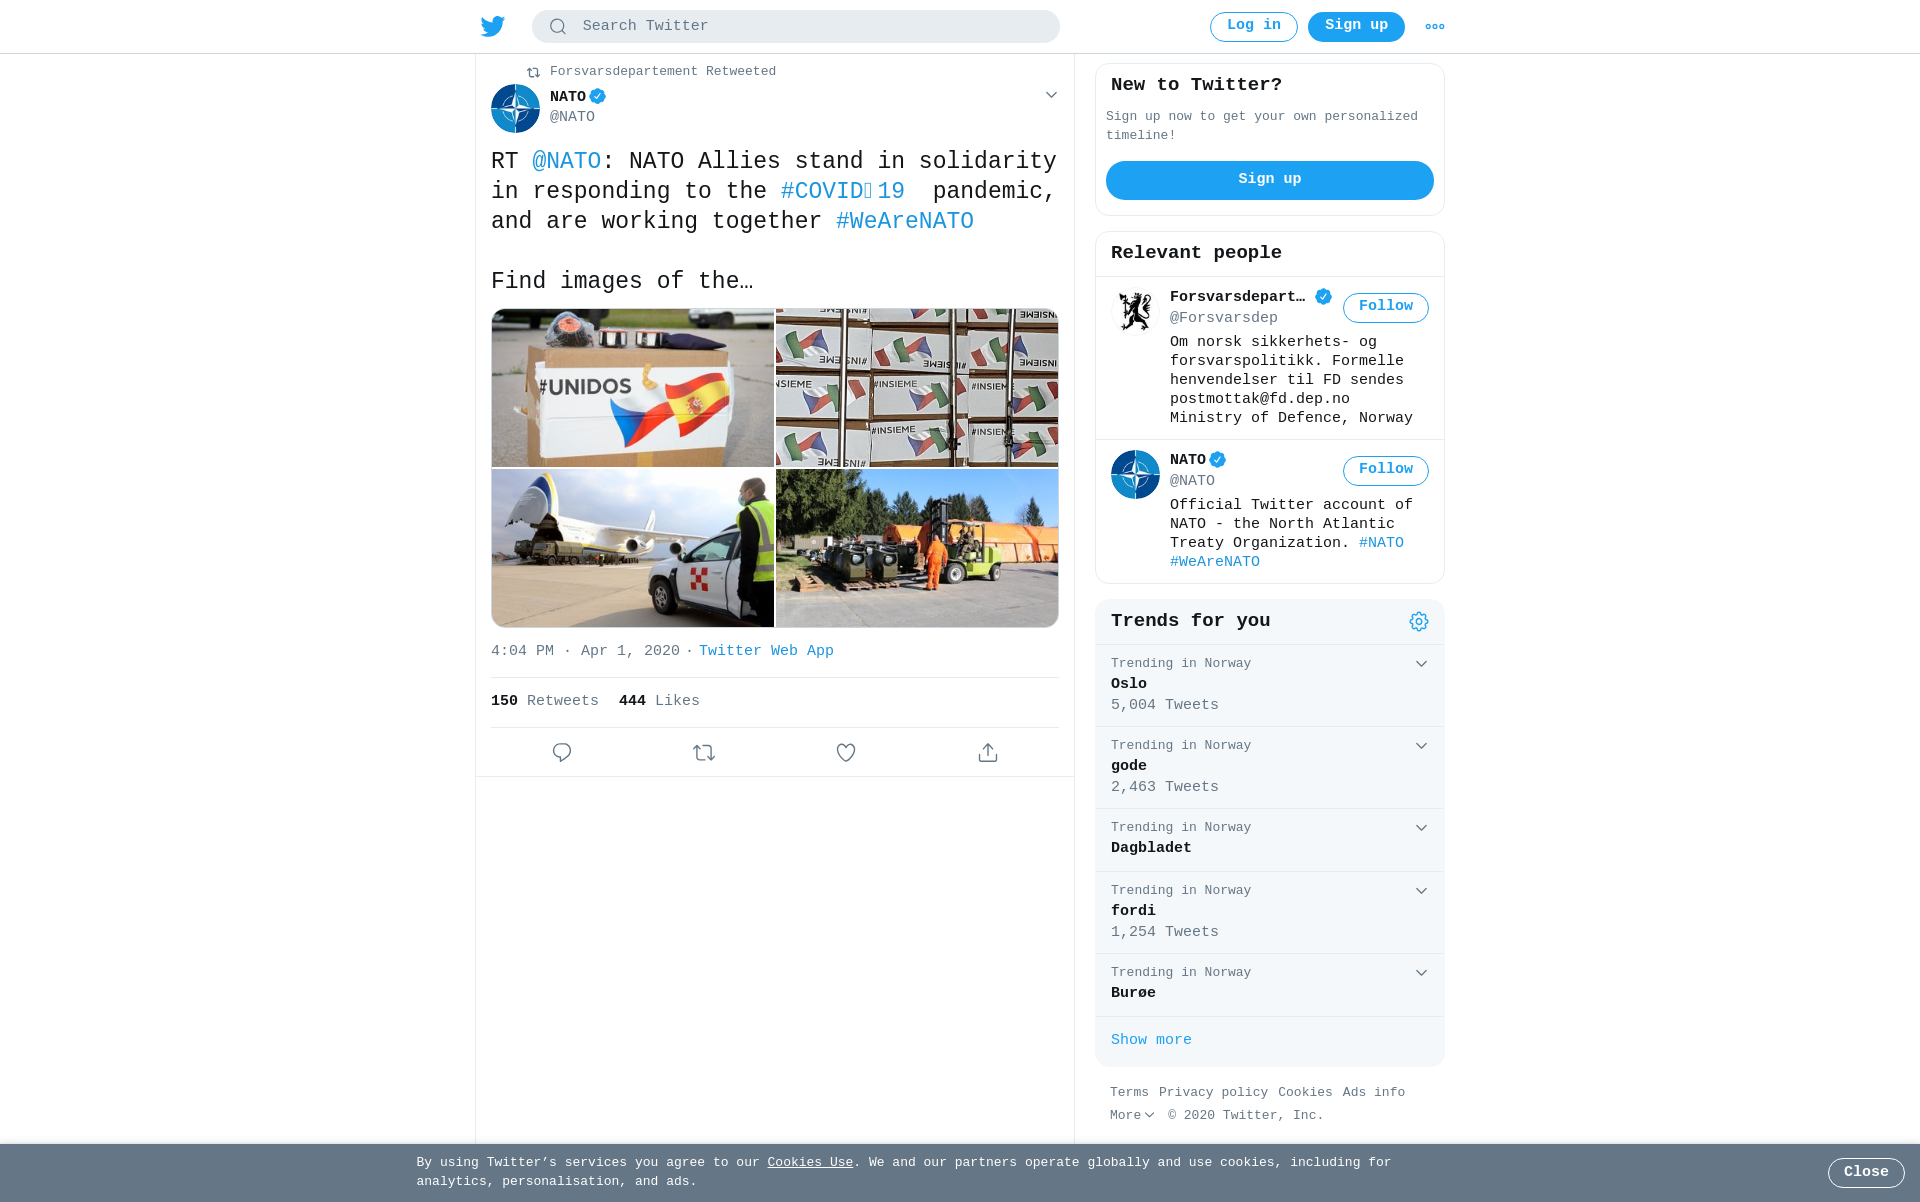The height and width of the screenshot is (1202, 1920).
Task: Reply to the NATO tweet
Action: coord(562,752)
